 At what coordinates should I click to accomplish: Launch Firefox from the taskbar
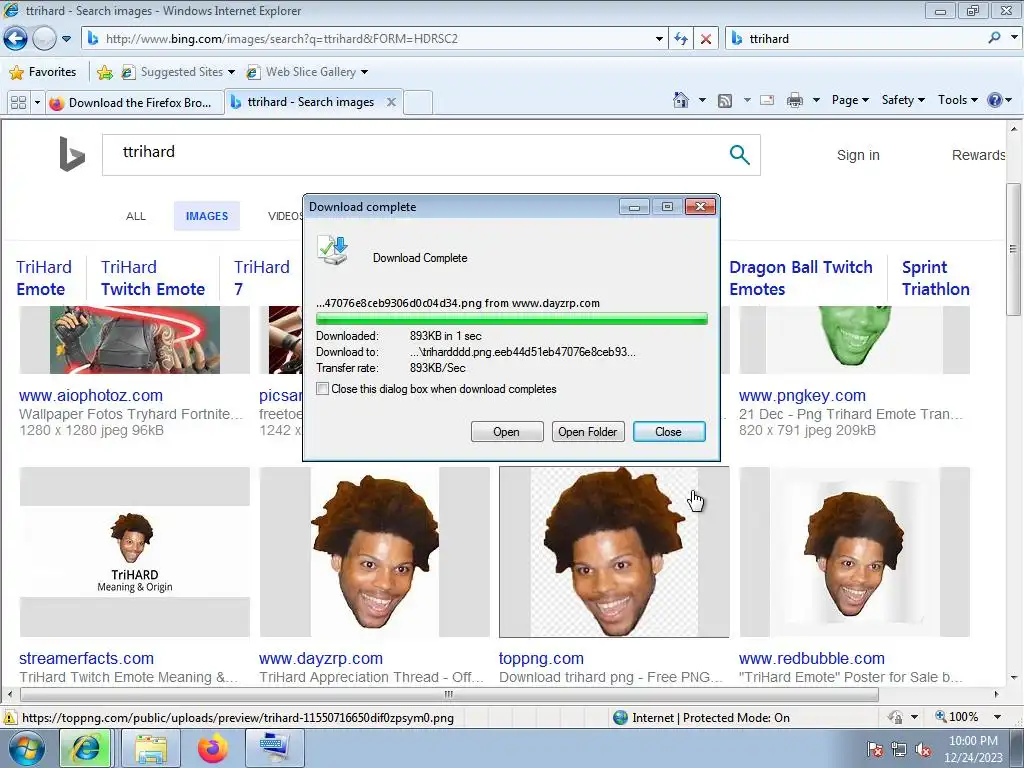[x=213, y=748]
